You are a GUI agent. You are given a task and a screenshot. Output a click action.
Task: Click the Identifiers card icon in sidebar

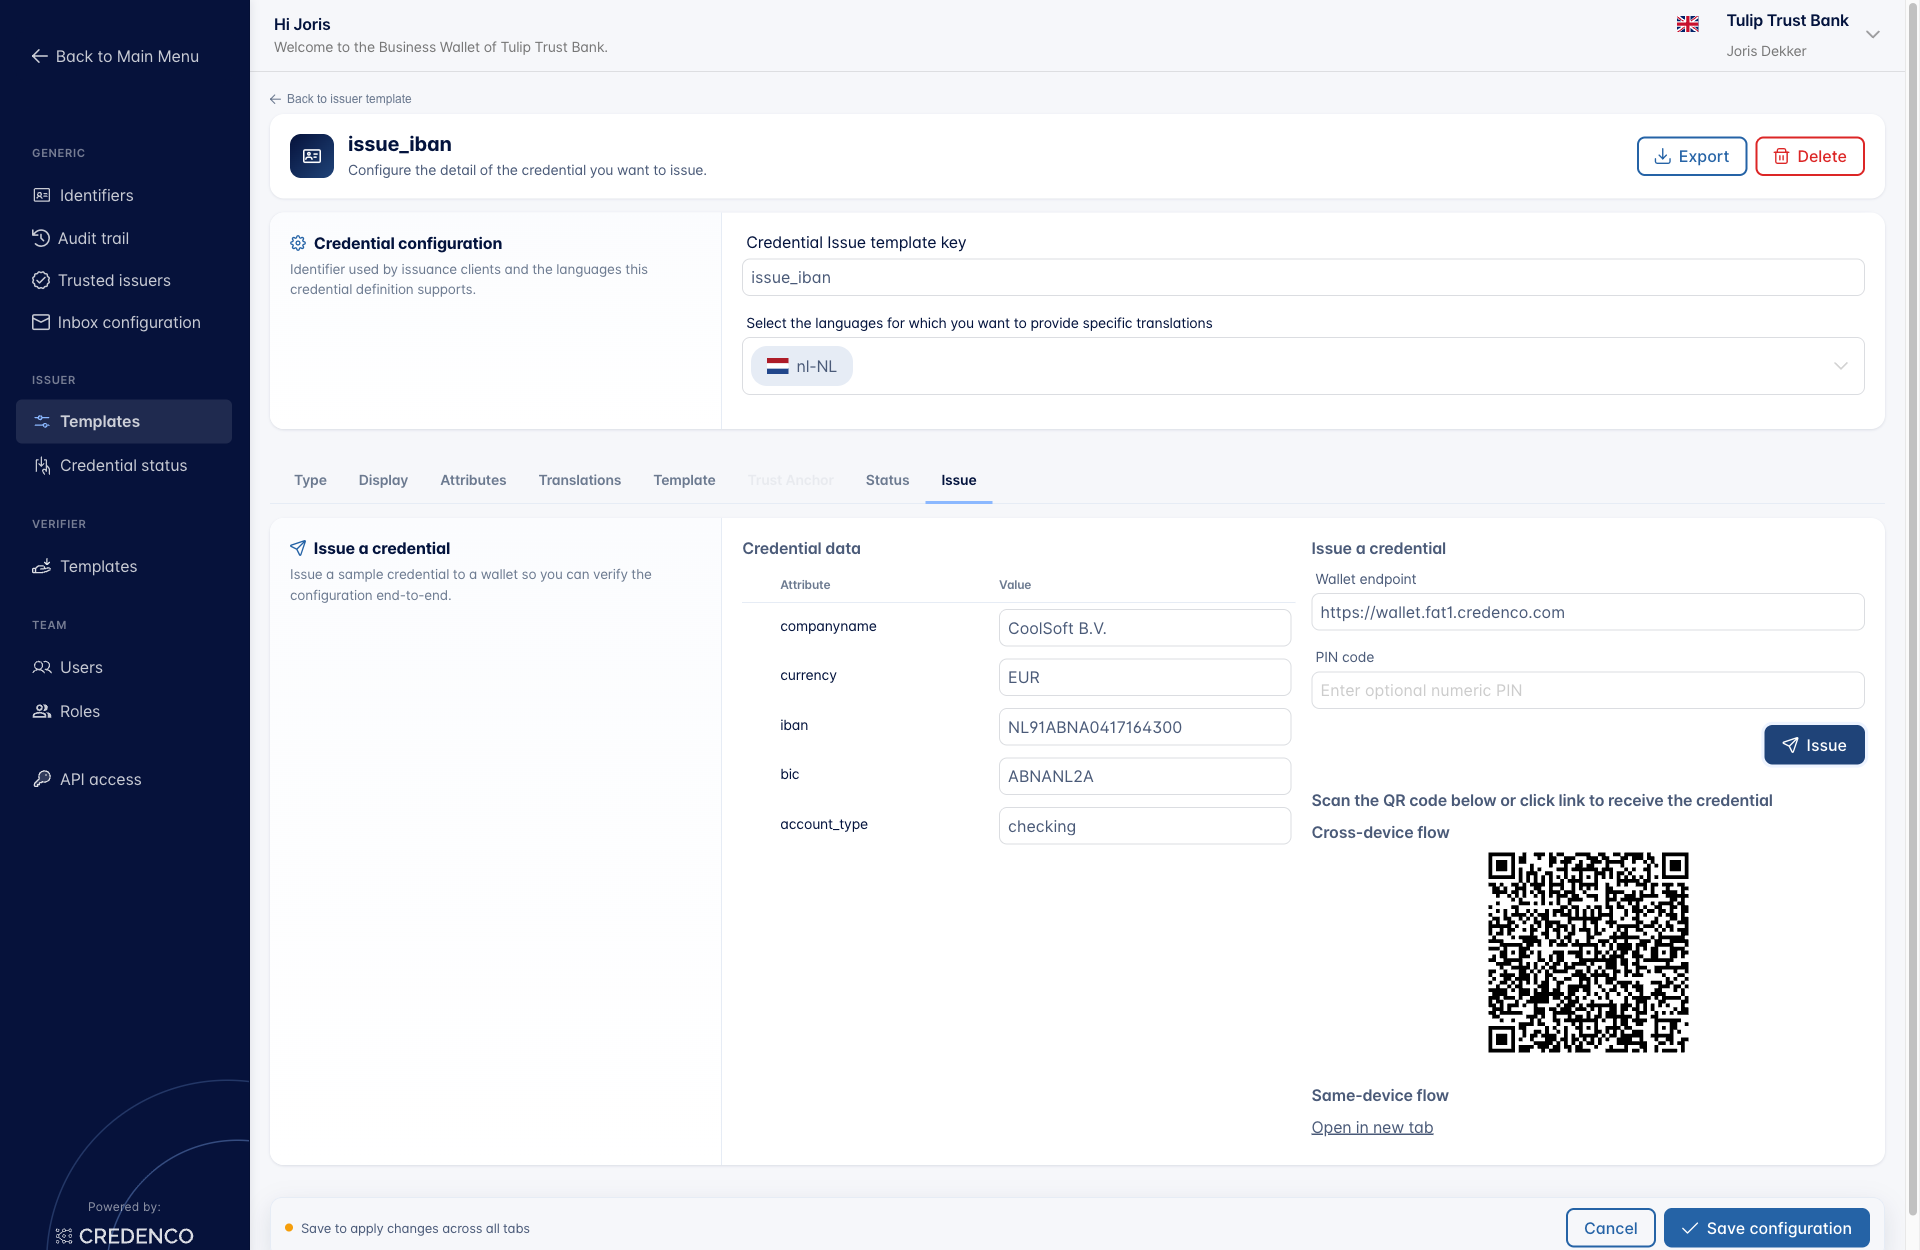(42, 195)
